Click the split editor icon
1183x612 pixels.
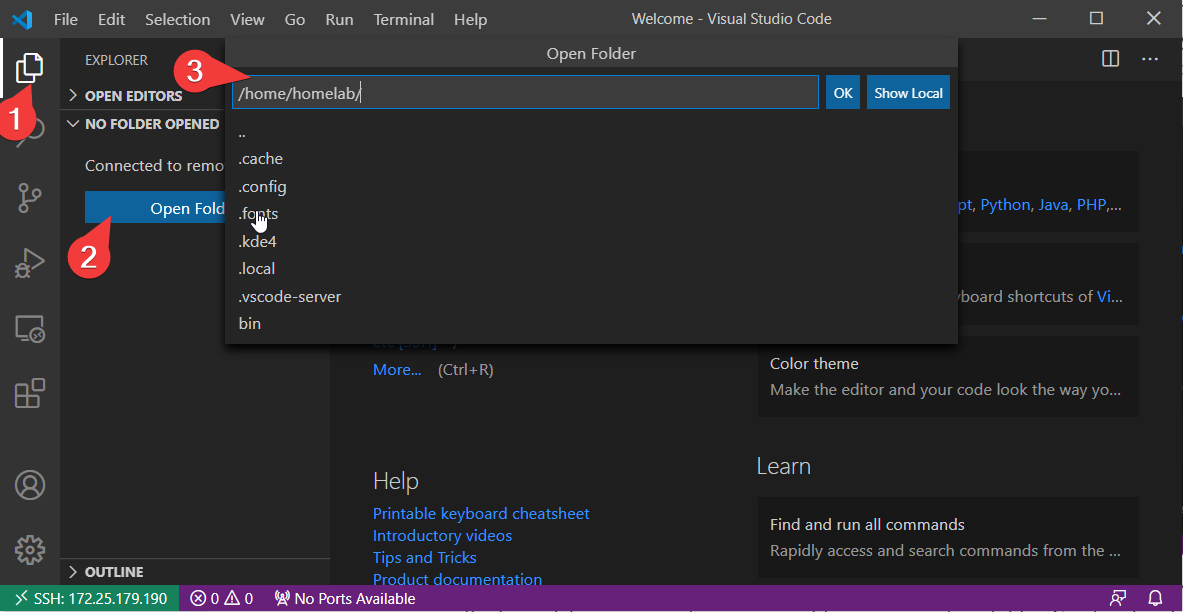tap(1110, 59)
